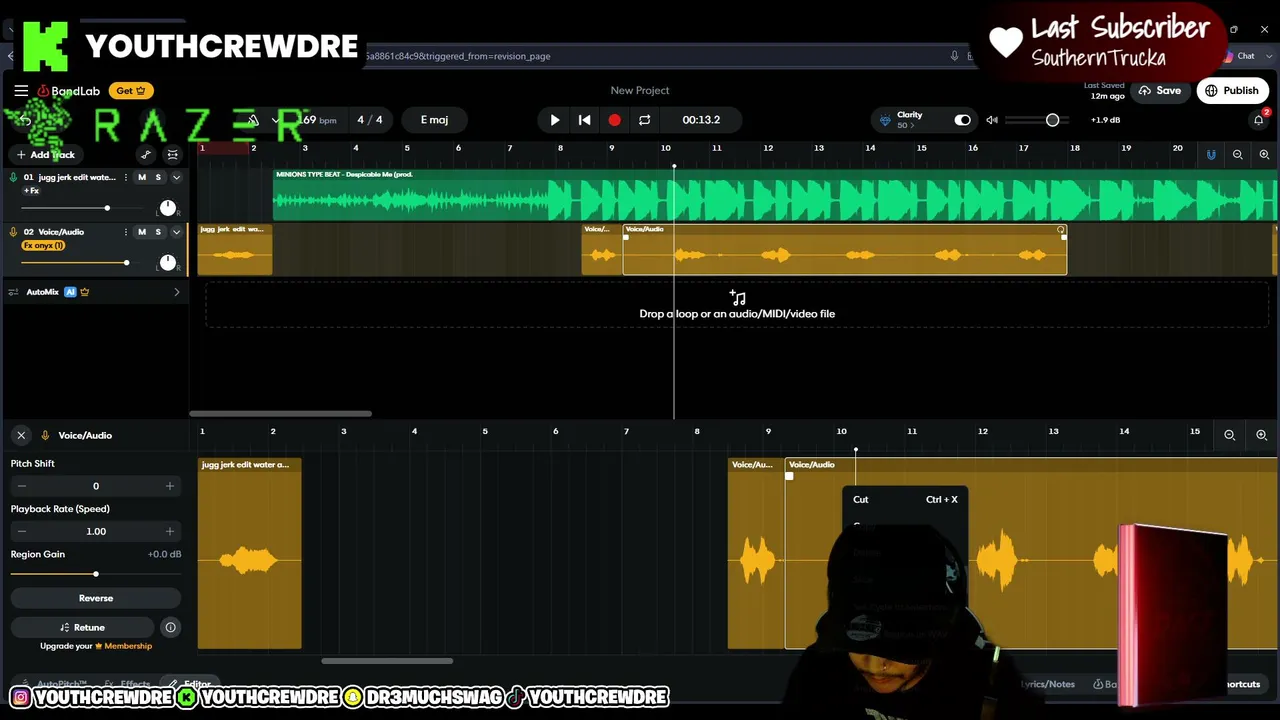Open the metronome settings dropdown arrow

(275, 120)
